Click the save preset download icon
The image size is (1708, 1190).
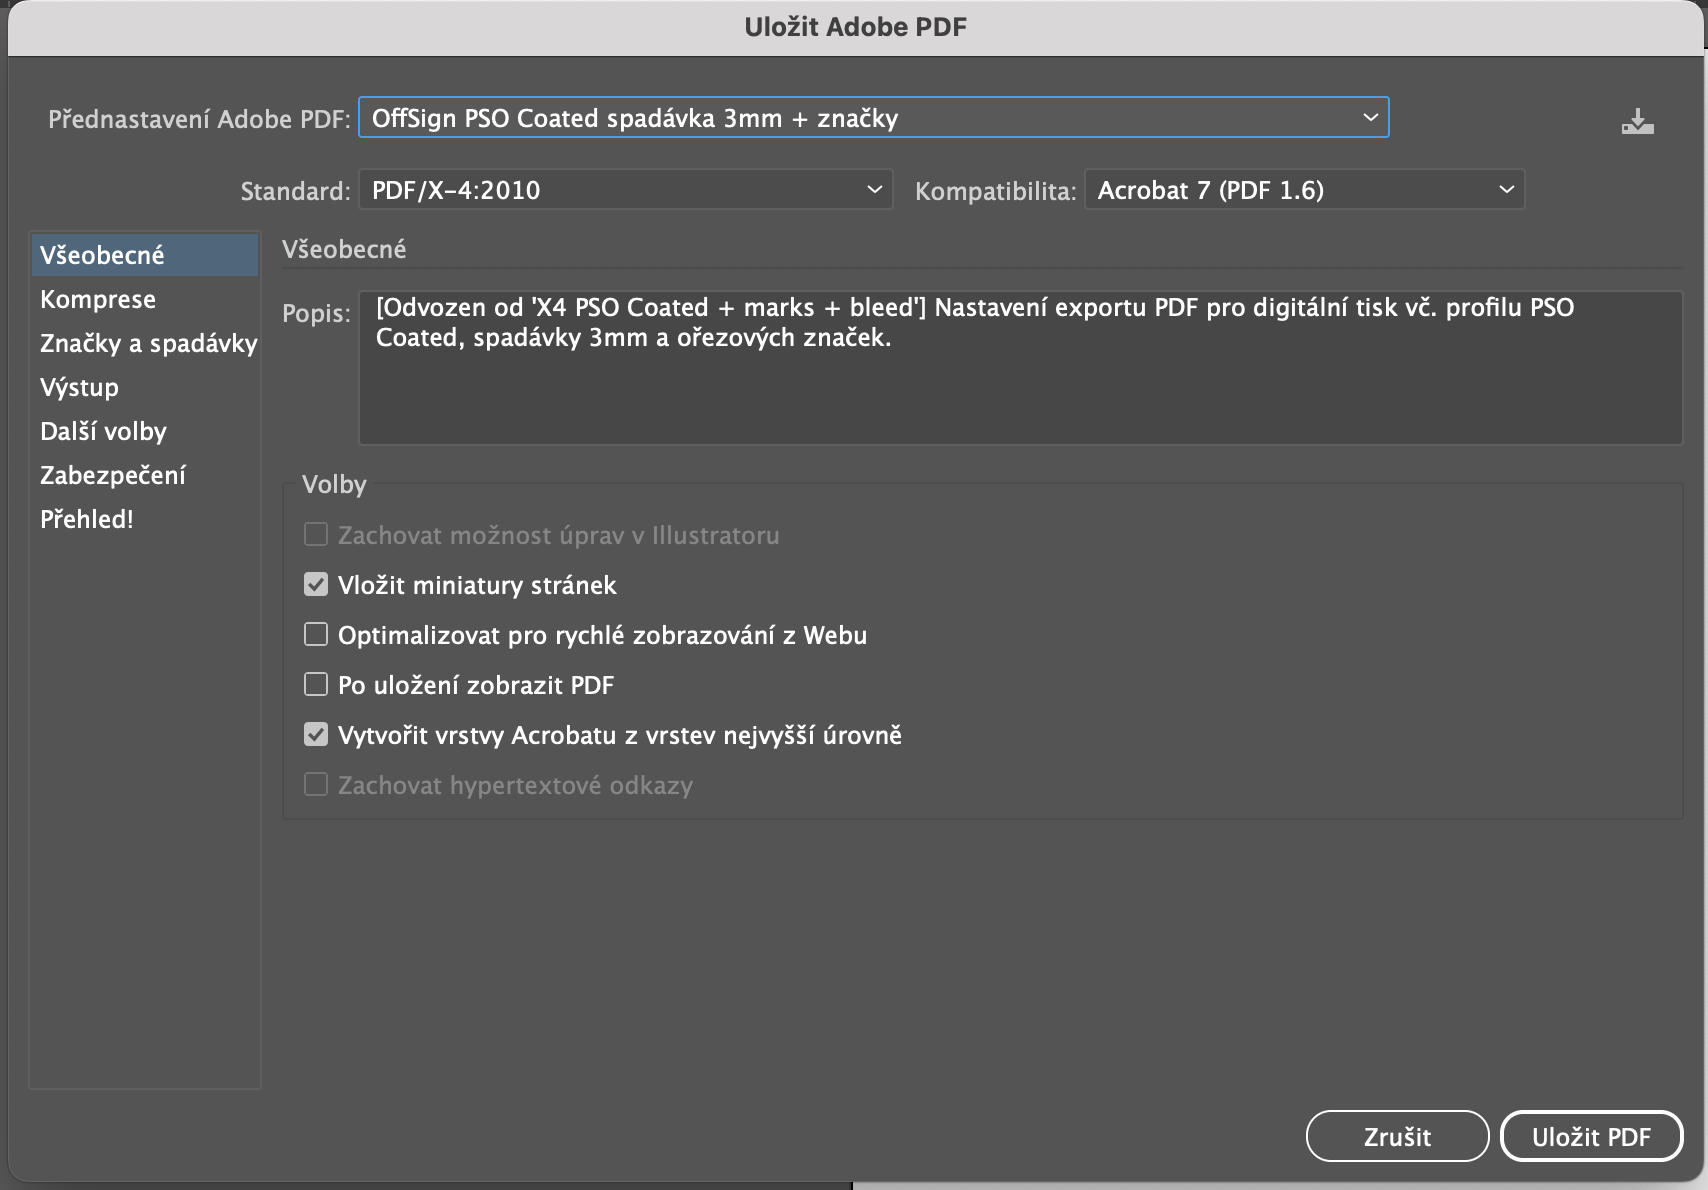[x=1637, y=122]
